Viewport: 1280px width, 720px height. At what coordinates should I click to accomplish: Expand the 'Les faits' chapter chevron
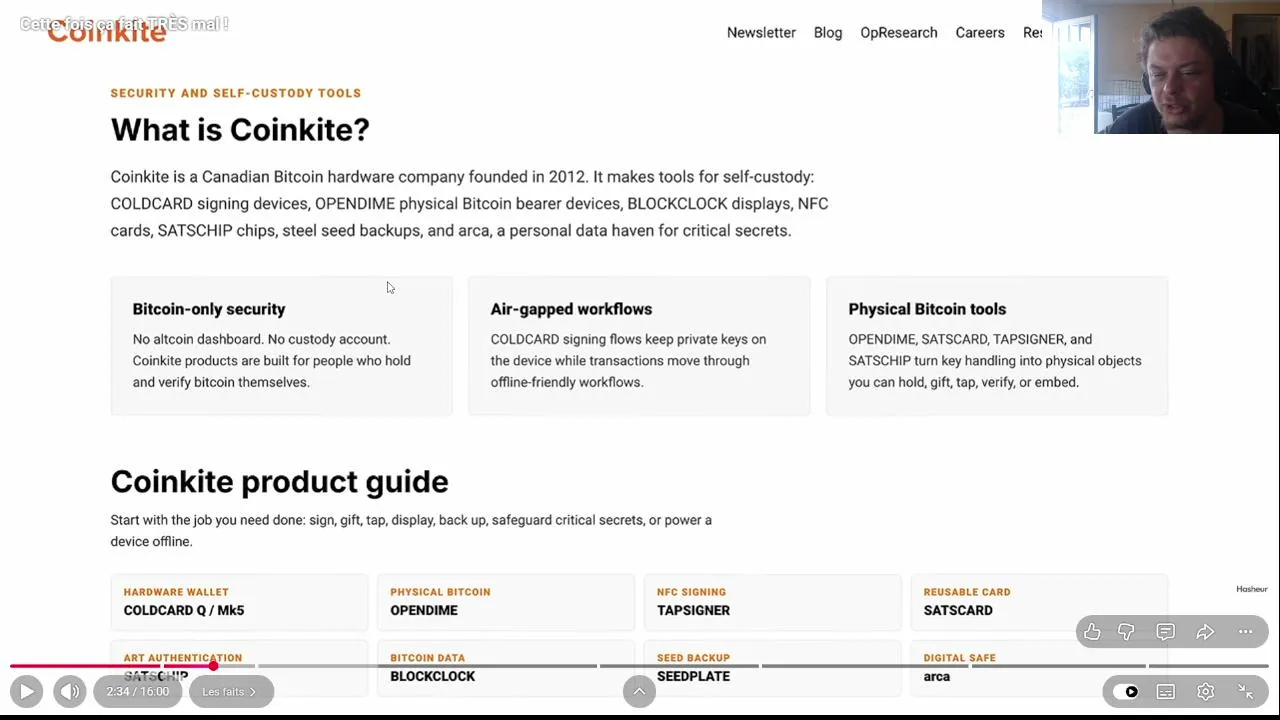coord(231,691)
